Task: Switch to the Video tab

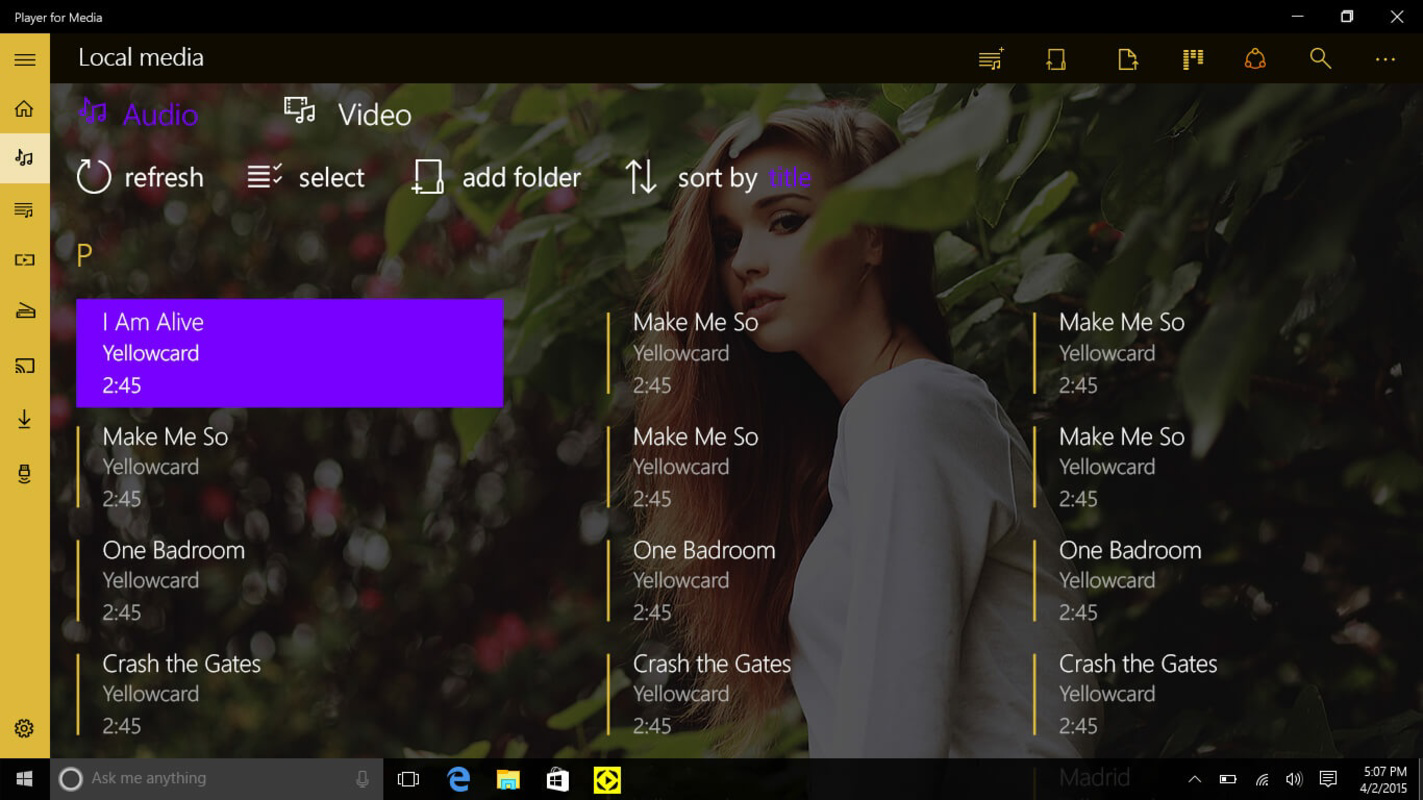Action: [347, 114]
